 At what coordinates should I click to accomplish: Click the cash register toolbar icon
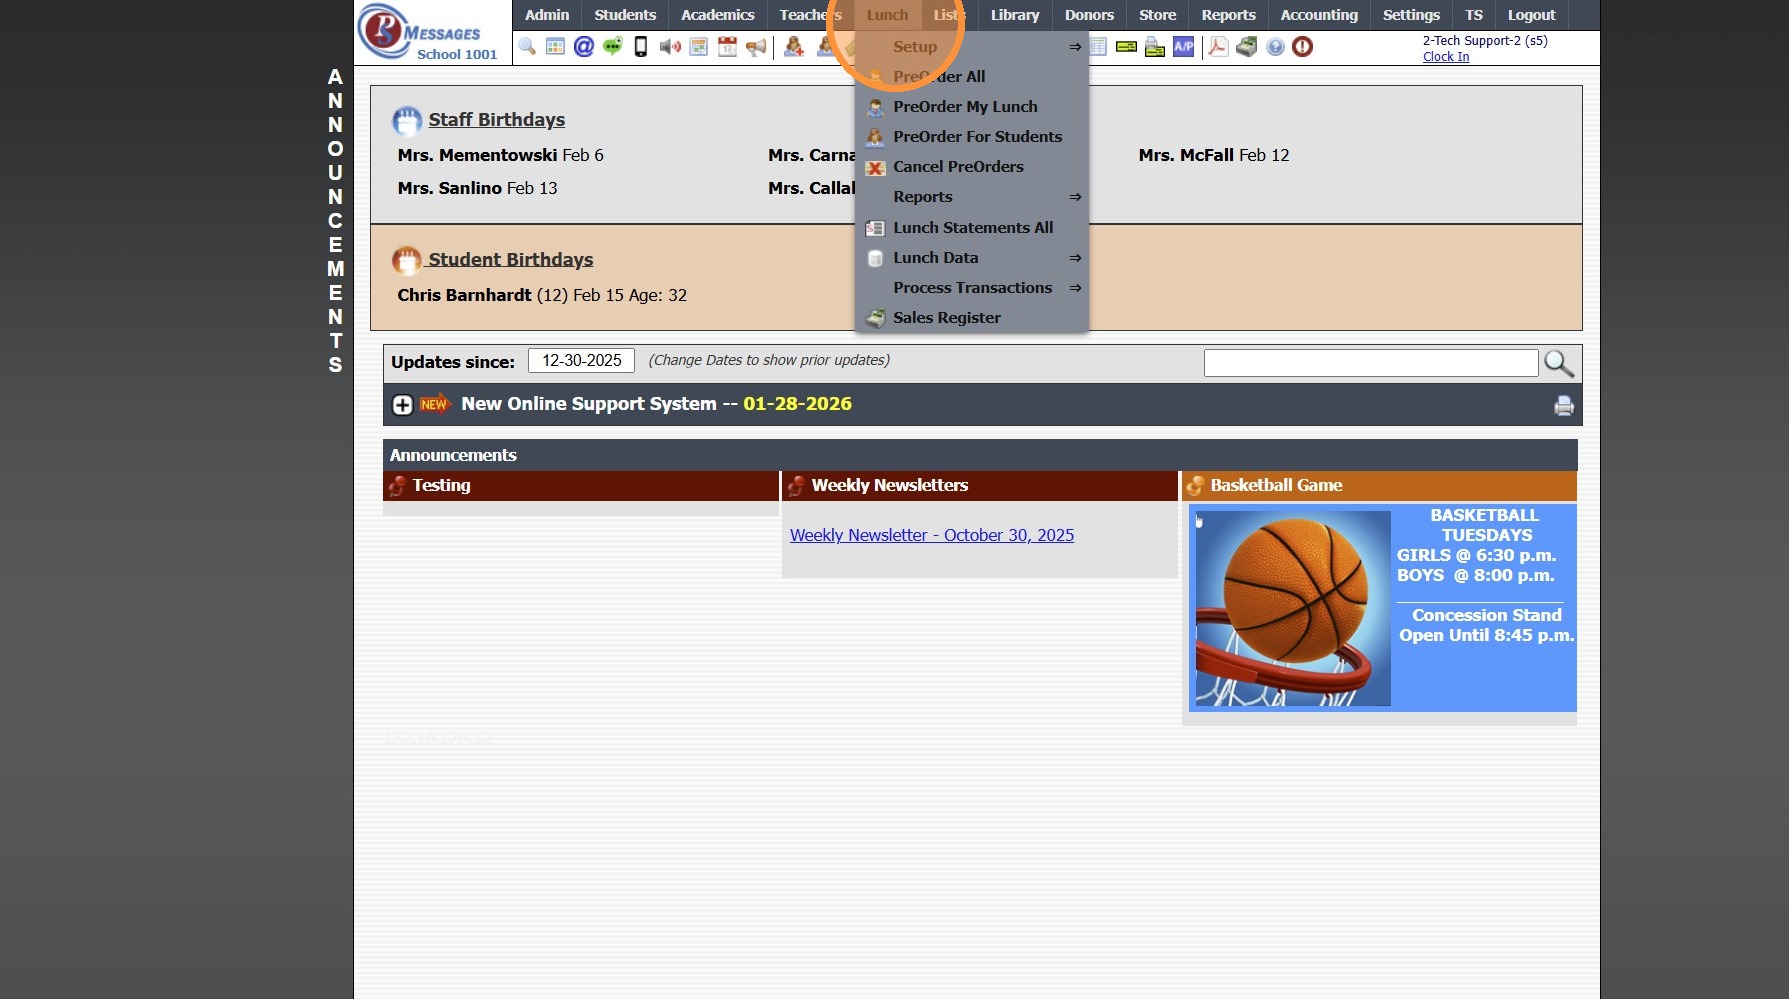coord(1246,47)
